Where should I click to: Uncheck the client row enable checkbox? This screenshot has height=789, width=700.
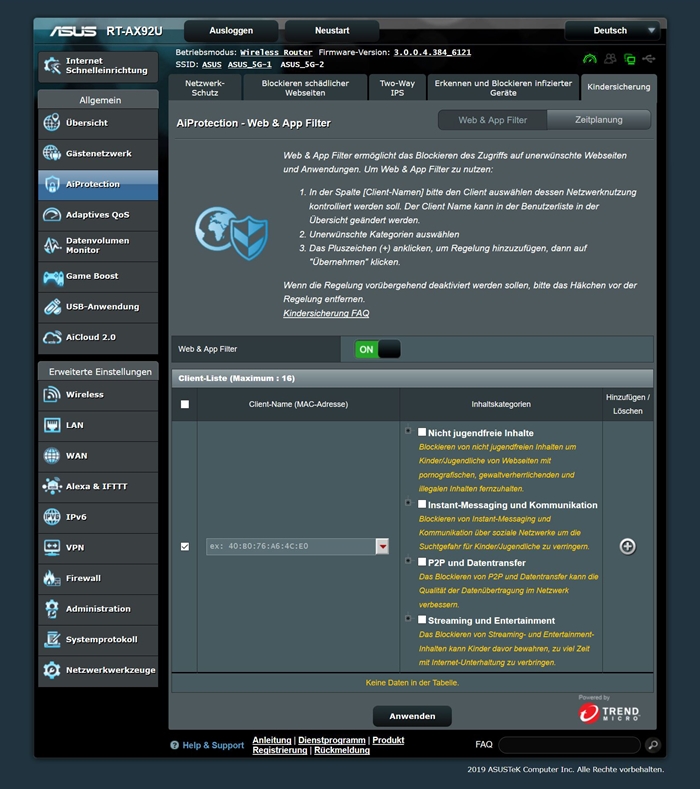click(185, 546)
